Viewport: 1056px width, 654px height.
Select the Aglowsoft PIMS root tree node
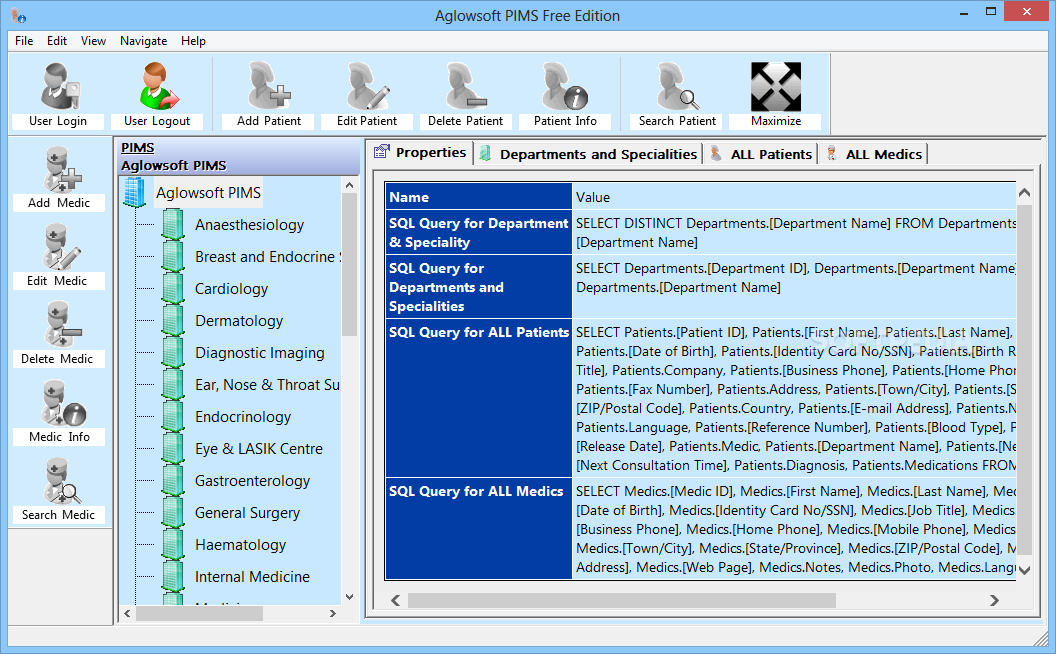click(208, 193)
